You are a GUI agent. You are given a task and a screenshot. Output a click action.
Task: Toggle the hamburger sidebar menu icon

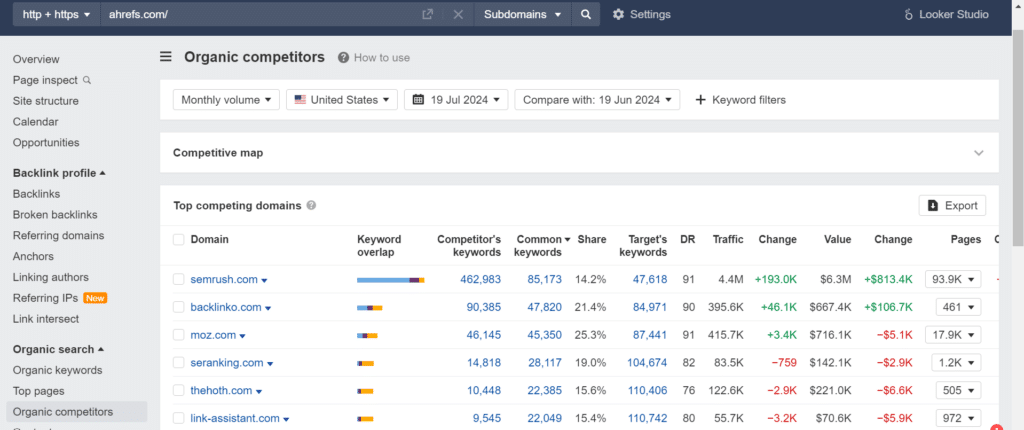coord(166,57)
